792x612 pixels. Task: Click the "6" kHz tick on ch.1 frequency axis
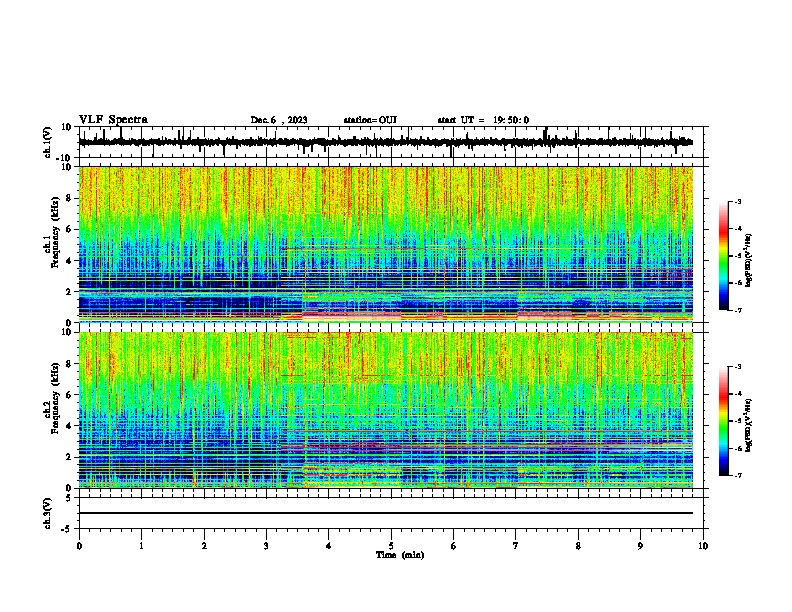pyautogui.click(x=69, y=230)
